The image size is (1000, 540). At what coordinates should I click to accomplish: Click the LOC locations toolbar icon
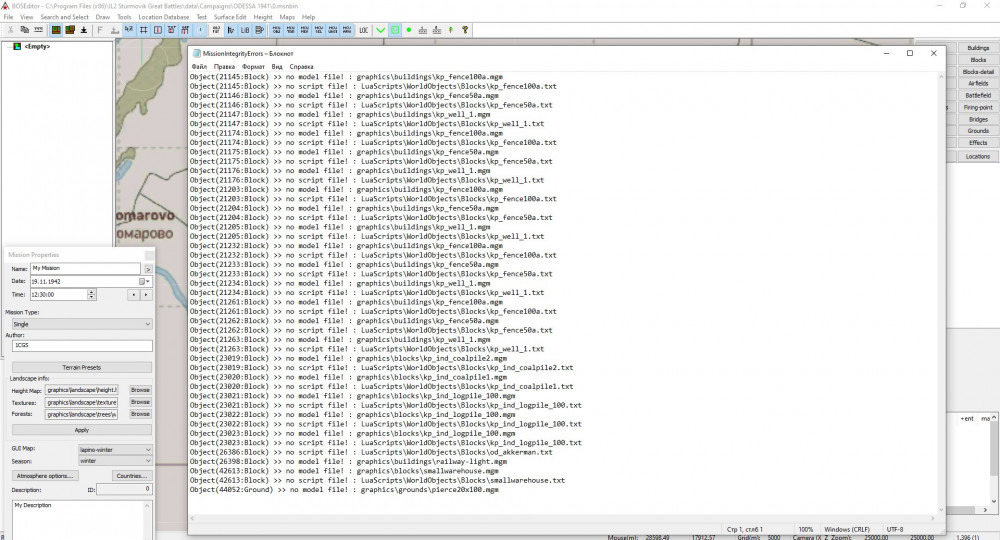pos(364,30)
